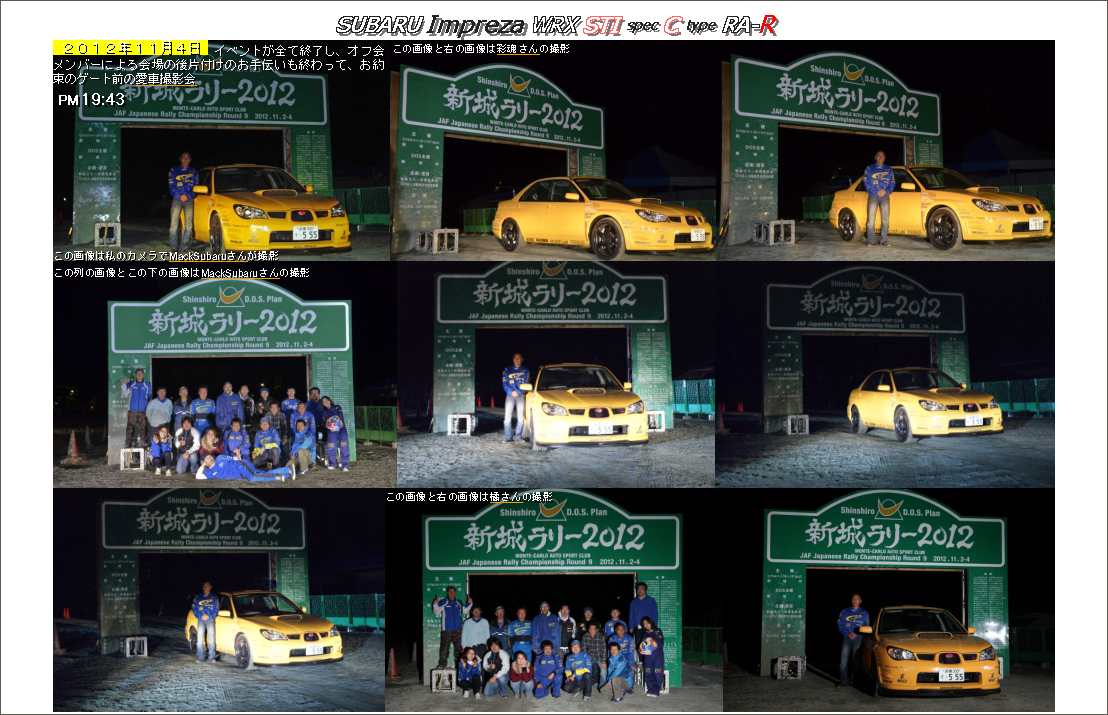Open middle-right photo of car alone
1108x715 pixels.
(885, 374)
